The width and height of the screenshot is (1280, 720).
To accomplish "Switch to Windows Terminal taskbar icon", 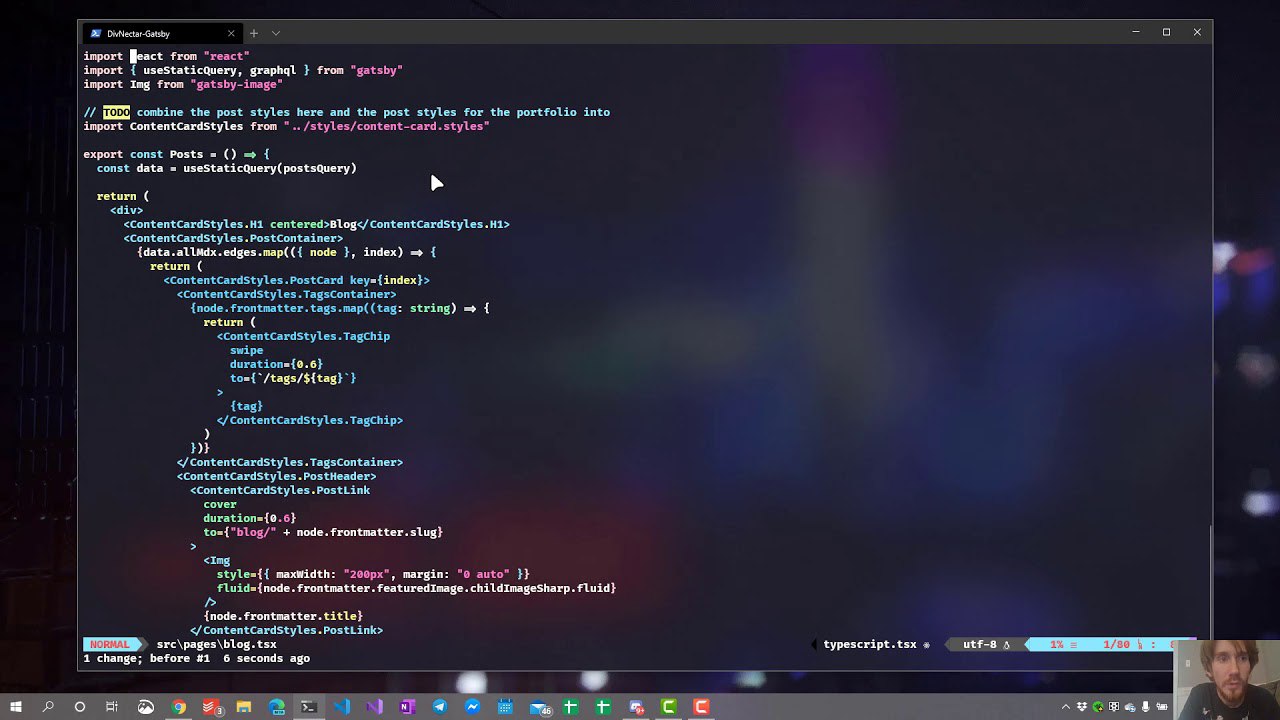I will click(x=309, y=707).
